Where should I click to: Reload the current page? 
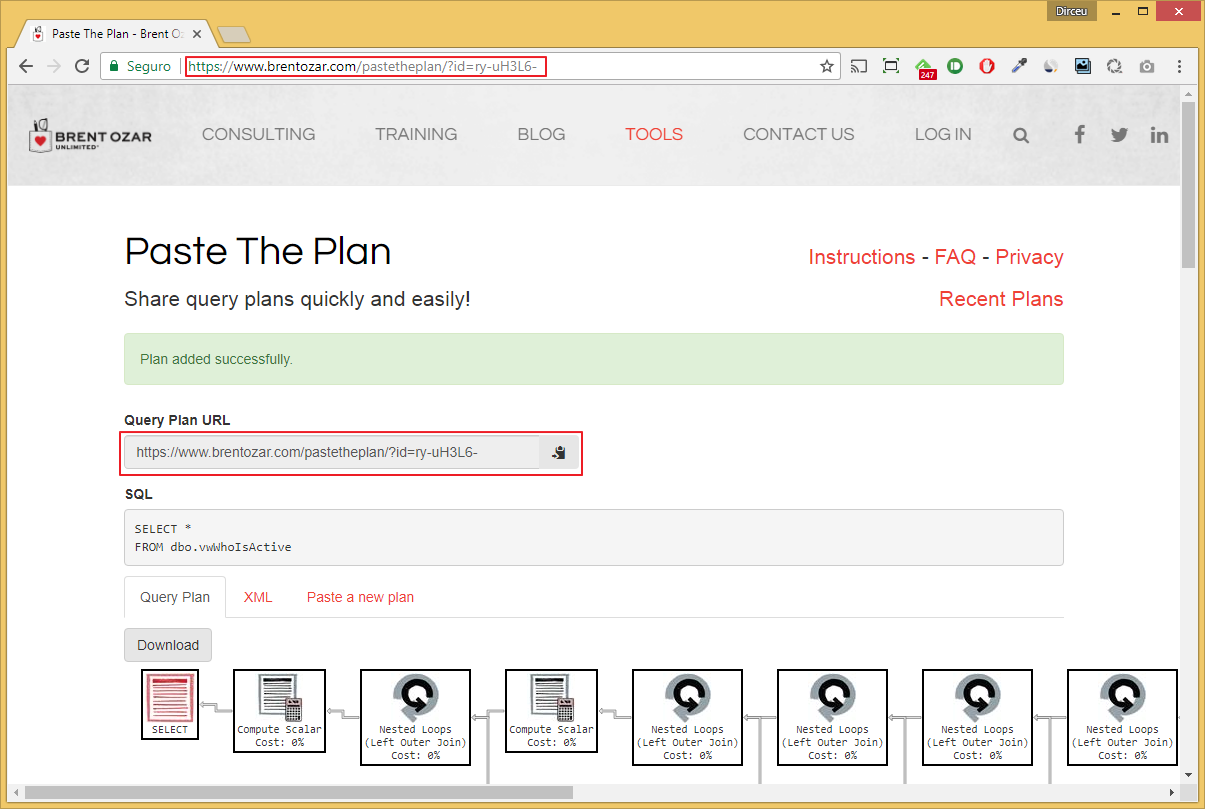82,67
